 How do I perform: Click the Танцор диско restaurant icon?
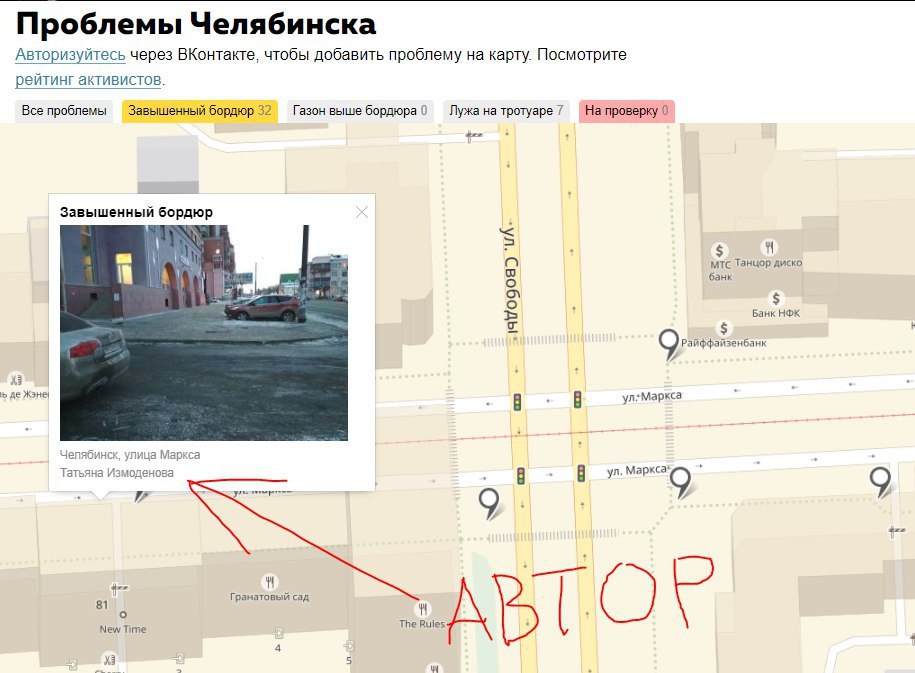(x=769, y=247)
